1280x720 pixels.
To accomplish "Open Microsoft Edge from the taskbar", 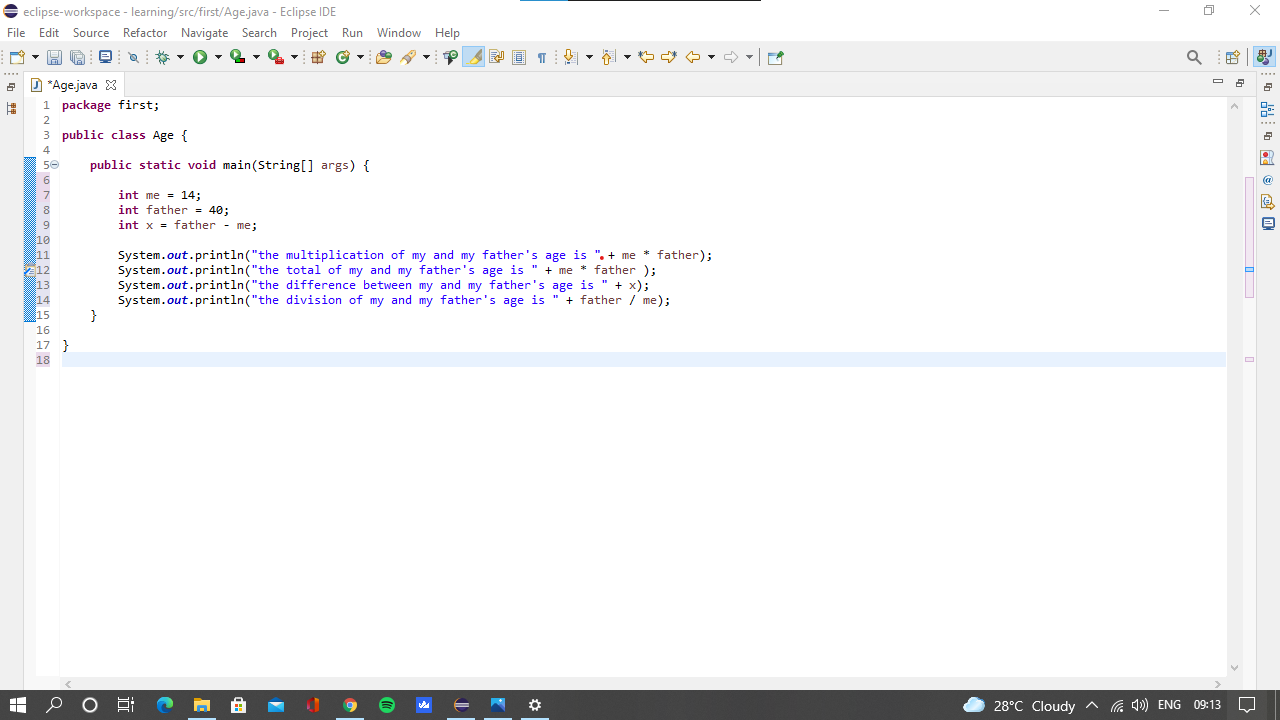I will point(165,705).
